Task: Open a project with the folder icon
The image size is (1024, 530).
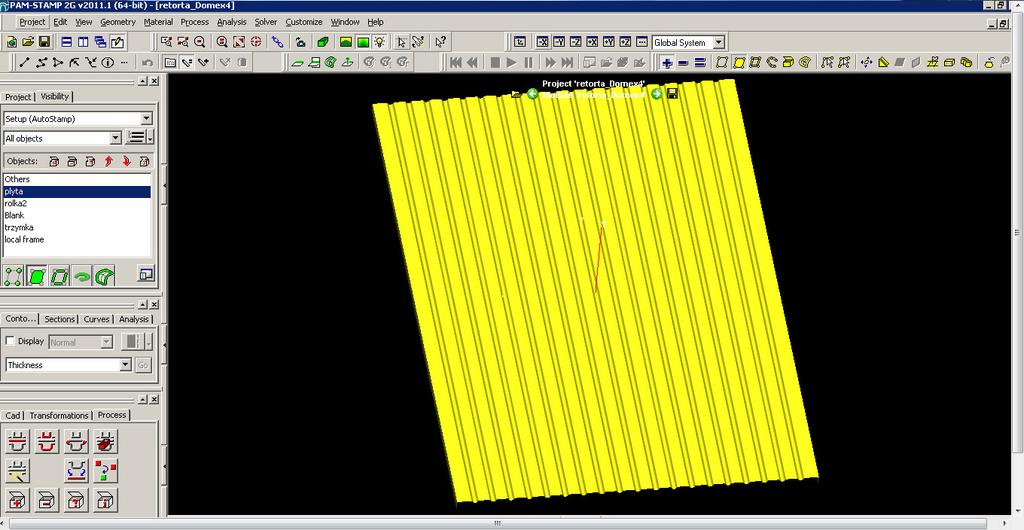Action: [x=28, y=42]
